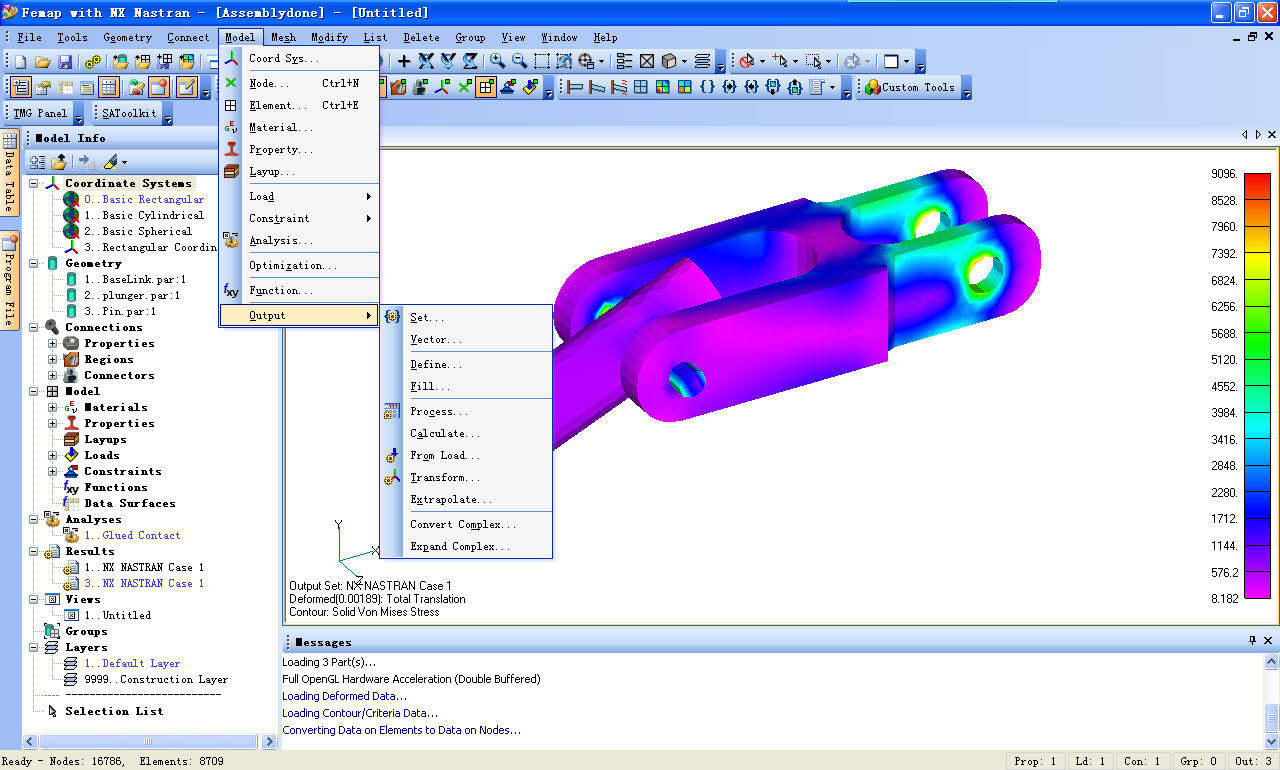Click the New model icon

[21, 62]
